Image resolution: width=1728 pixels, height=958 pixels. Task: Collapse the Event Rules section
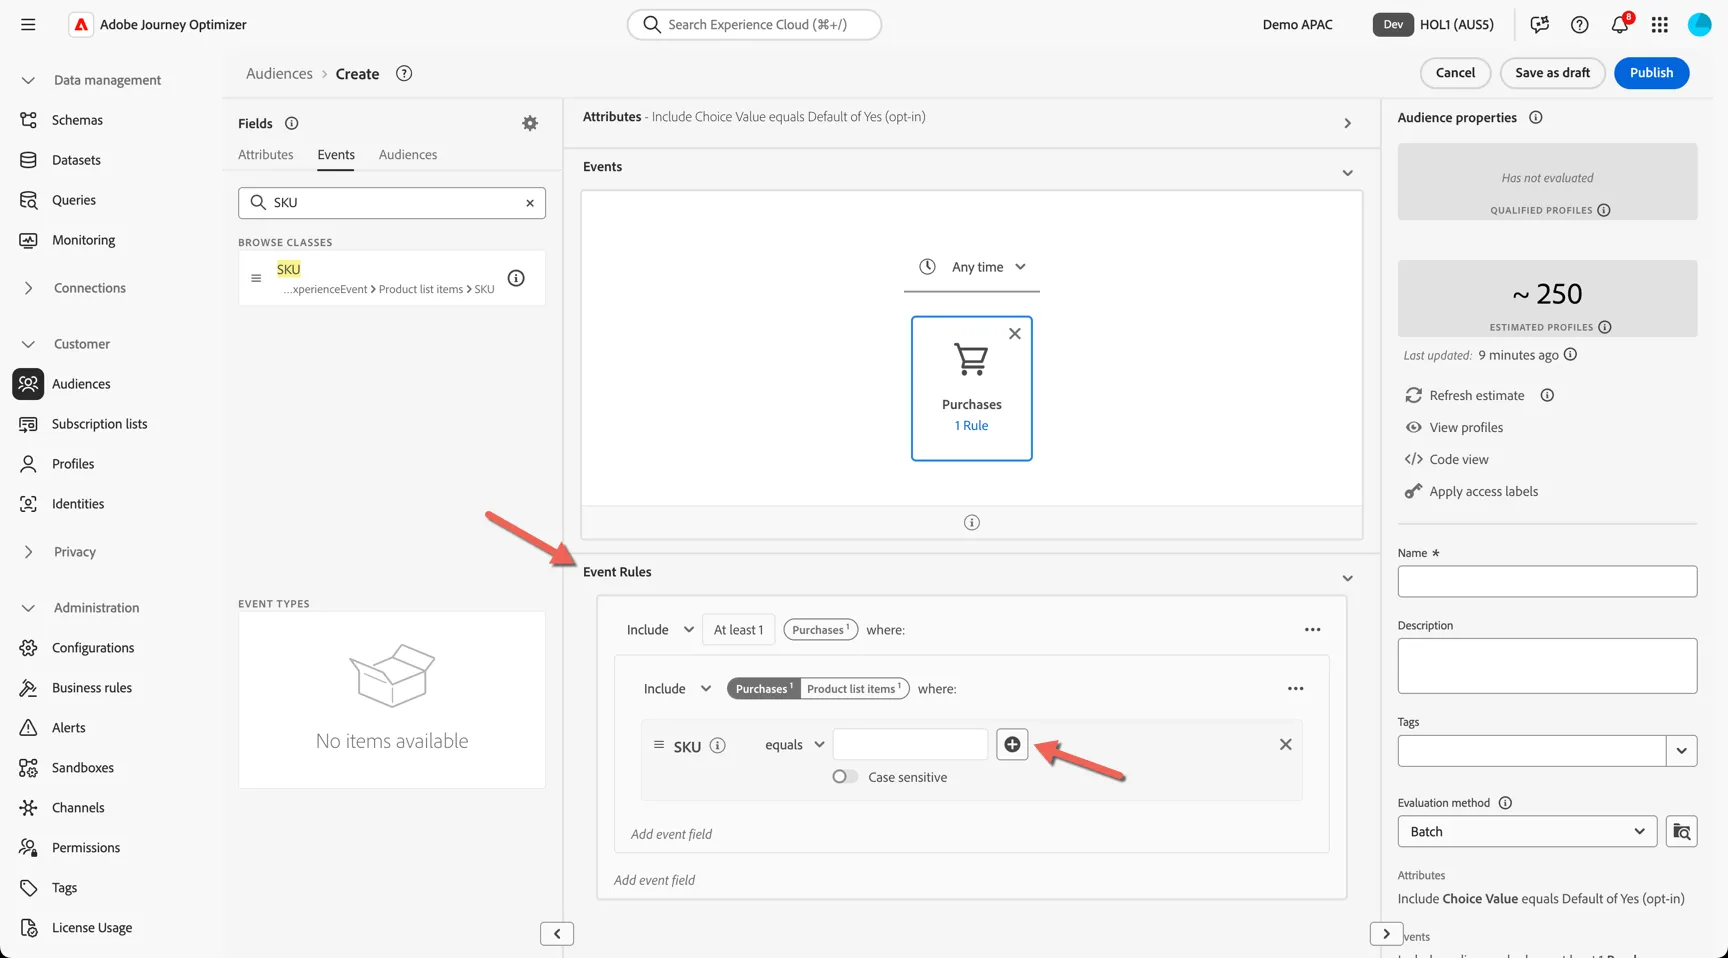click(1347, 578)
